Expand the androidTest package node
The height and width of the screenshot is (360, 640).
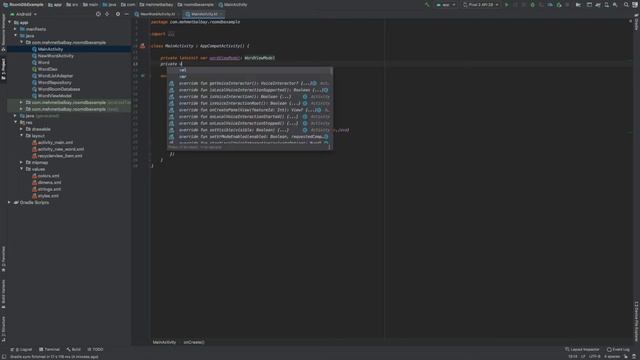22,102
